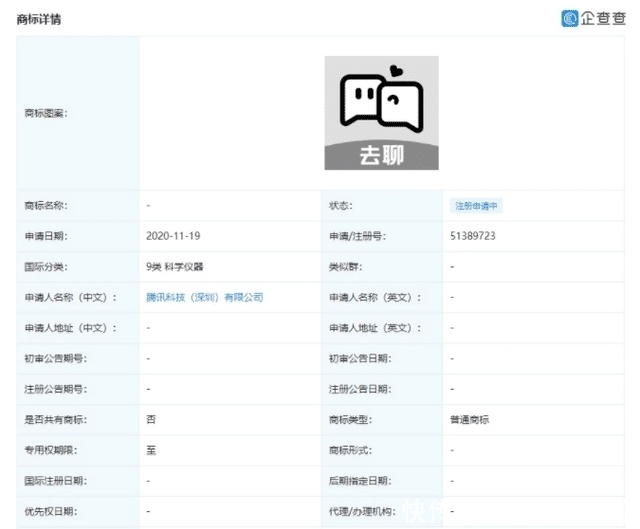Select registration number 51389723
This screenshot has height=529, width=640.
point(473,236)
